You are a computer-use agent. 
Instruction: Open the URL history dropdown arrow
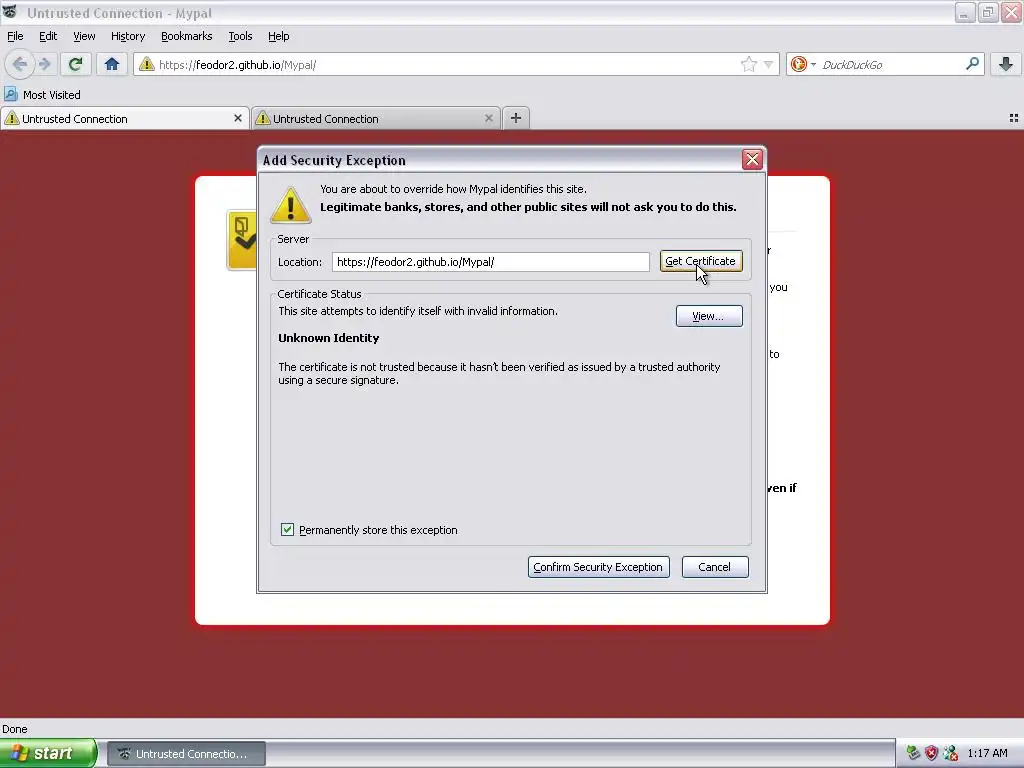(x=769, y=64)
